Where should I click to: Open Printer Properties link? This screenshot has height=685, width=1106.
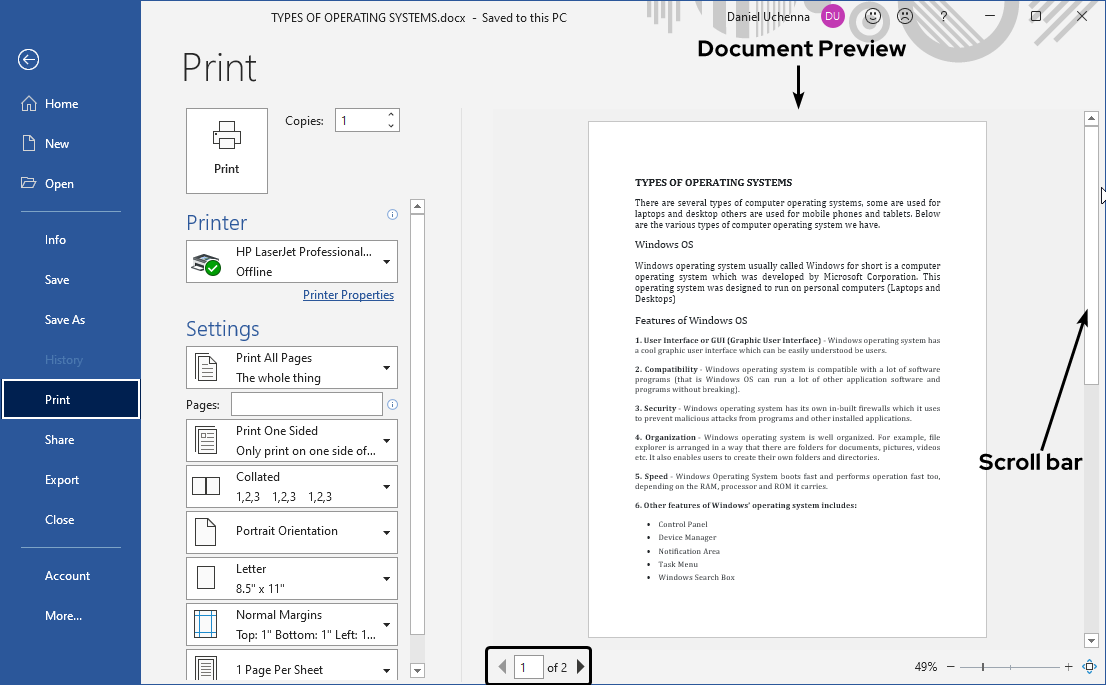pyautogui.click(x=348, y=294)
